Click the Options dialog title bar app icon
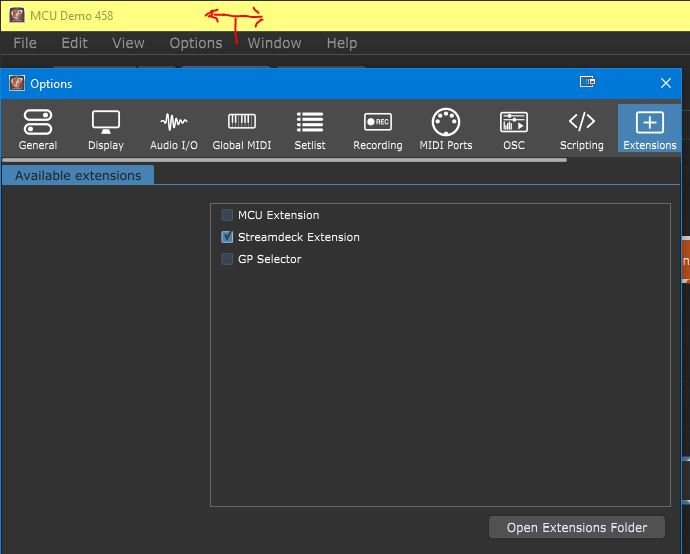The image size is (690, 554). click(x=17, y=83)
